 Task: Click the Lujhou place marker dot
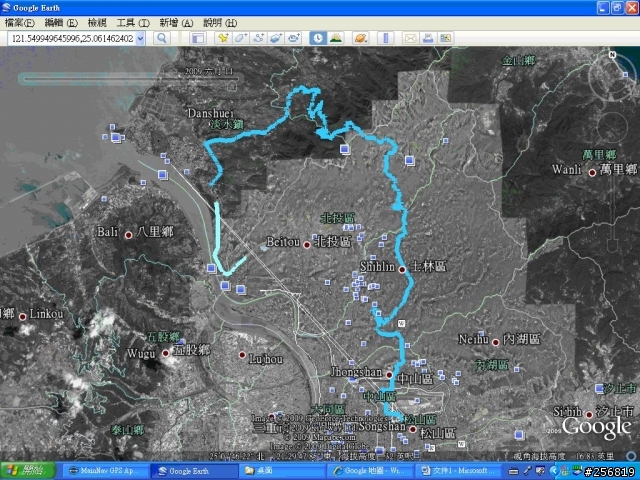point(242,355)
